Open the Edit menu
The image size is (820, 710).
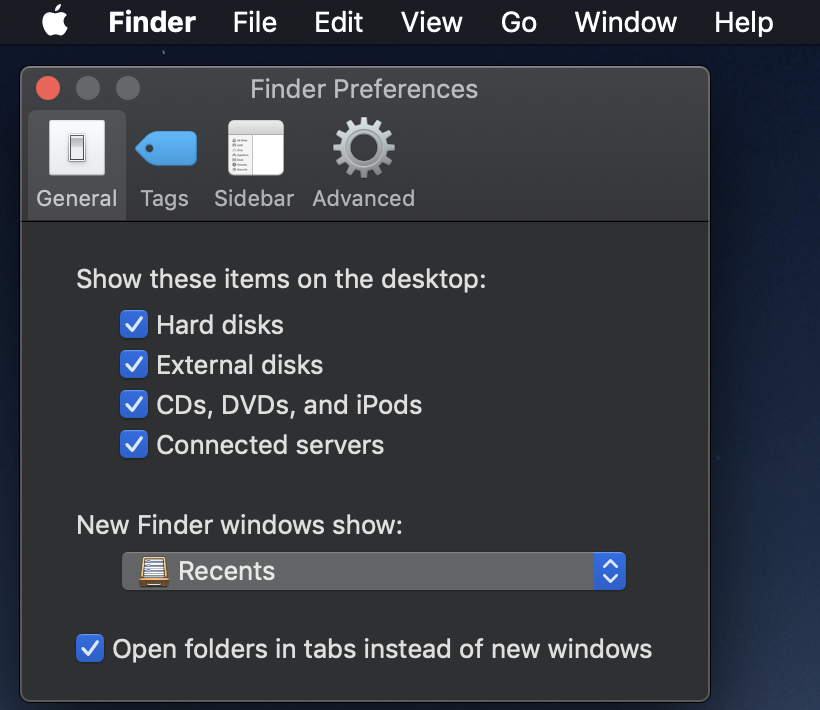click(x=338, y=22)
